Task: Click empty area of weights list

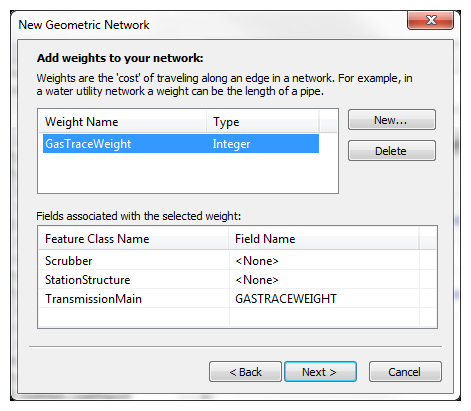Action: (x=188, y=173)
